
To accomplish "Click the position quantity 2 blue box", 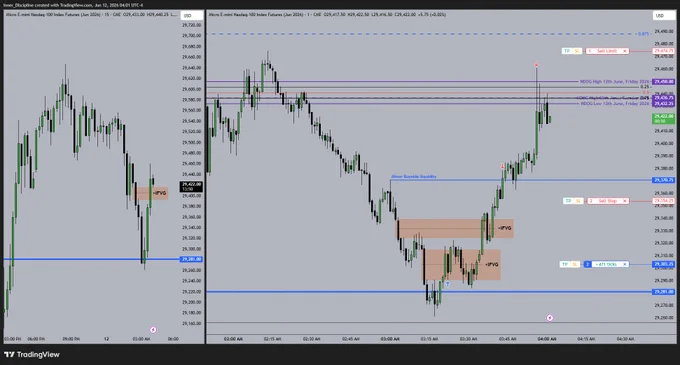I will point(587,264).
